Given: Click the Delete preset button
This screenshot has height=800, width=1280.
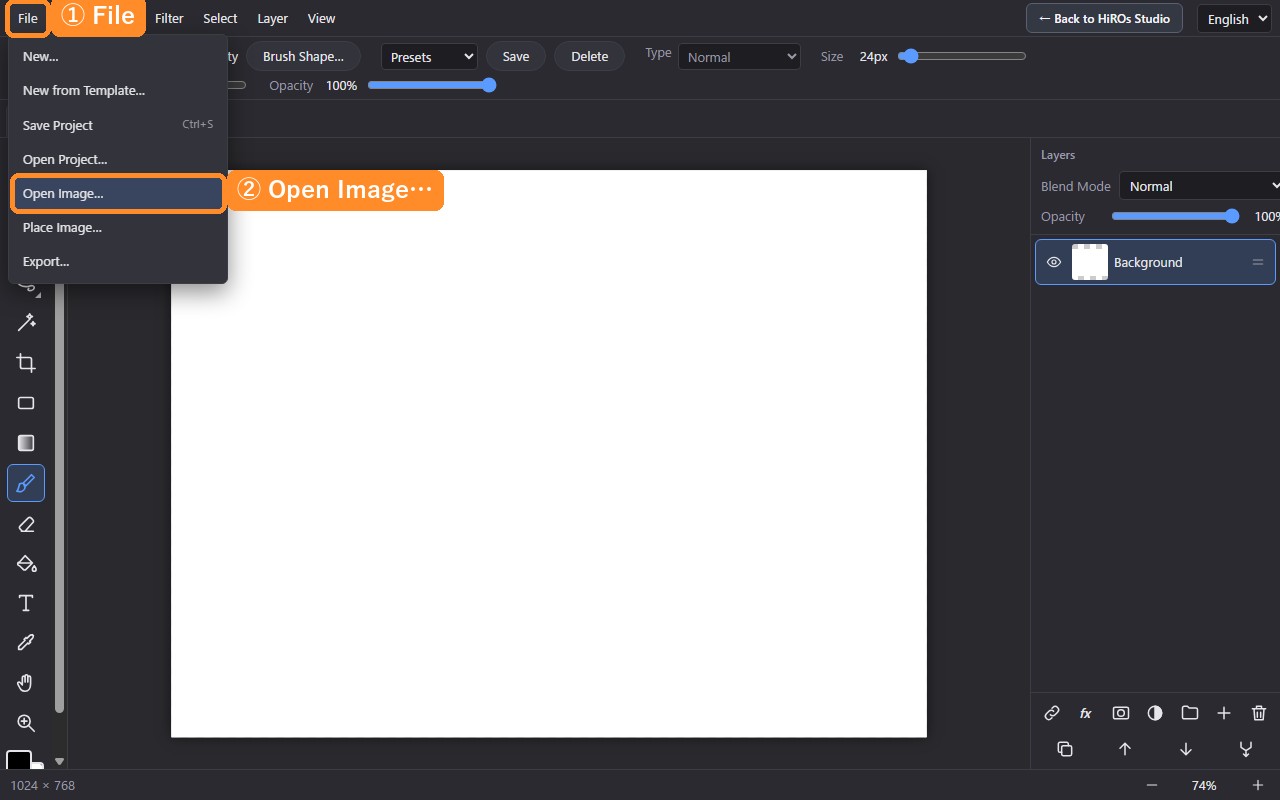Looking at the screenshot, I should pyautogui.click(x=589, y=57).
